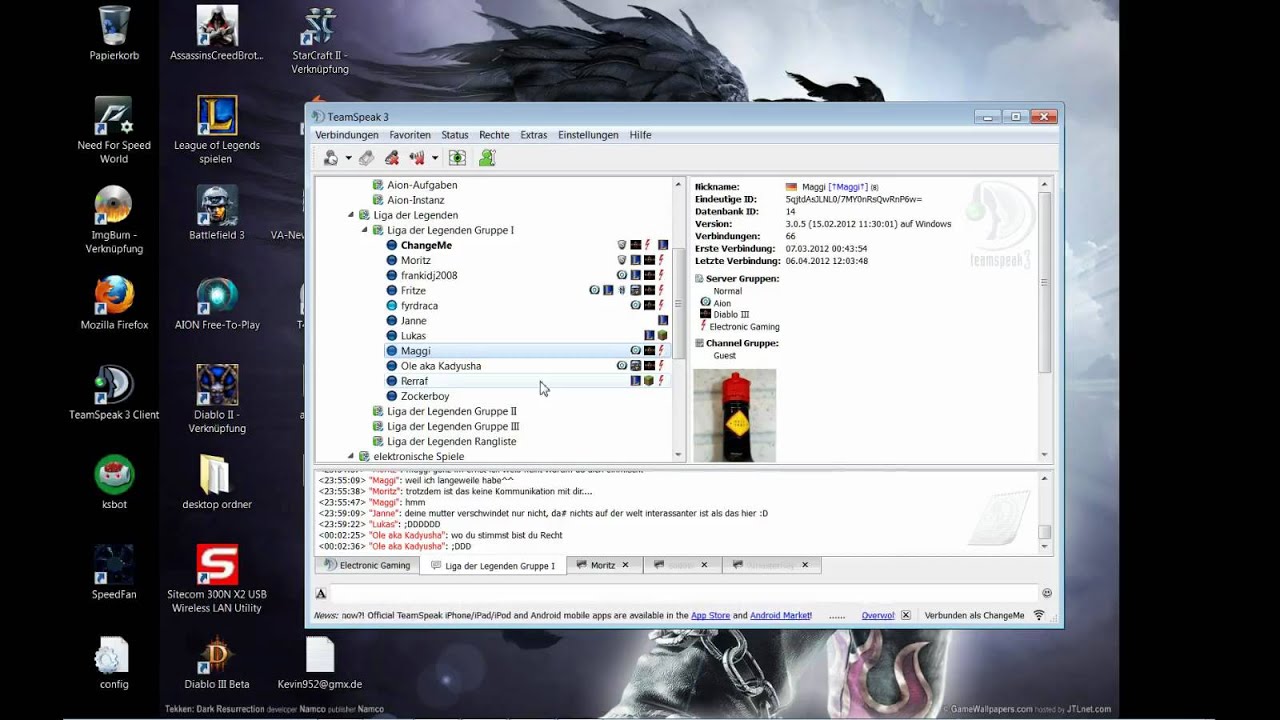The image size is (1280, 720).
Task: Close the Moritz chat tab
Action: [626, 565]
